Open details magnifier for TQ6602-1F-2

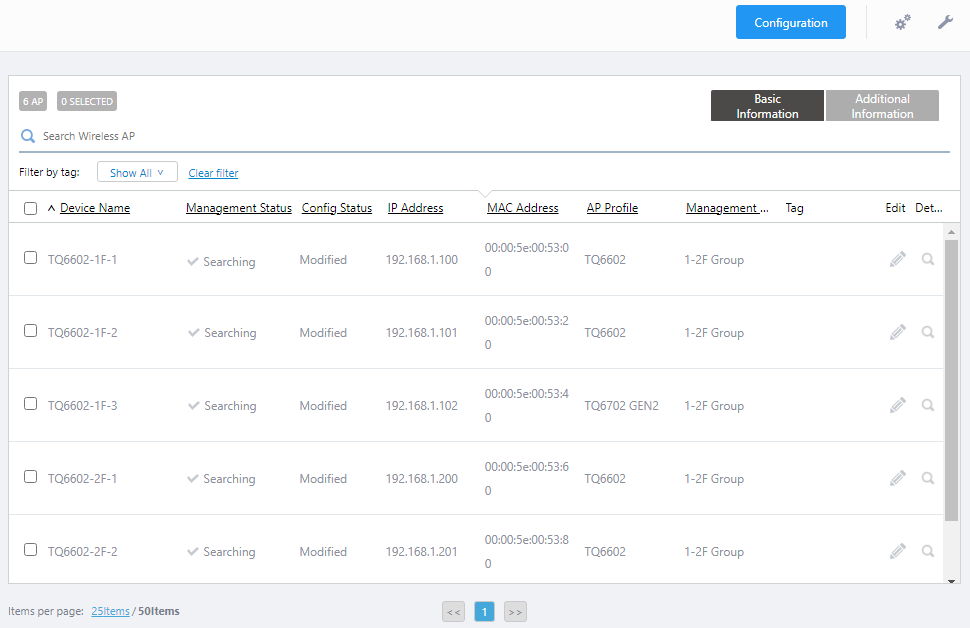(928, 332)
